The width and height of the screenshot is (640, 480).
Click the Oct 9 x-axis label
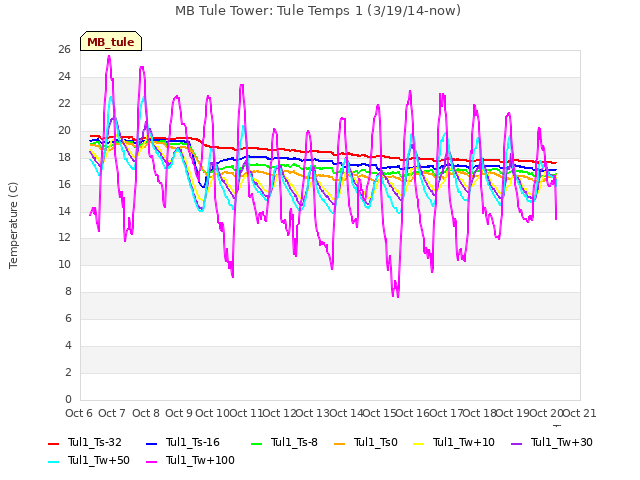(x=179, y=413)
